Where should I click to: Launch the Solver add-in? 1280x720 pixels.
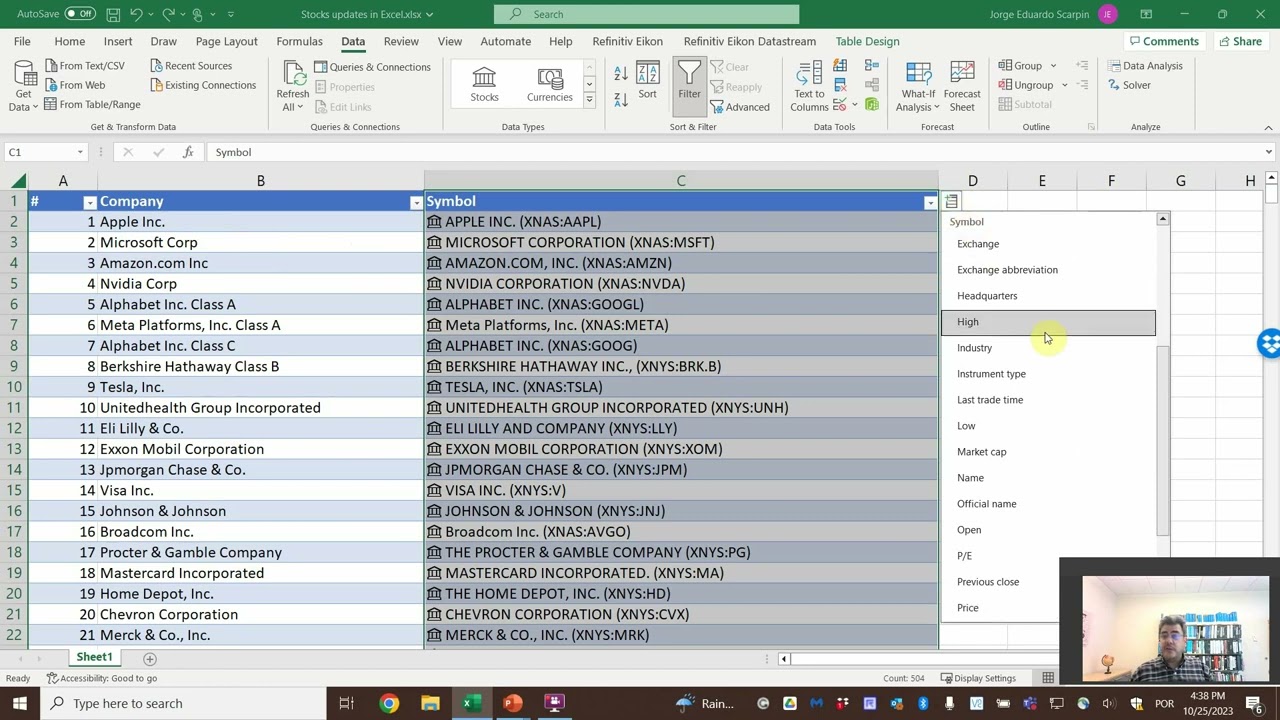coord(1128,85)
